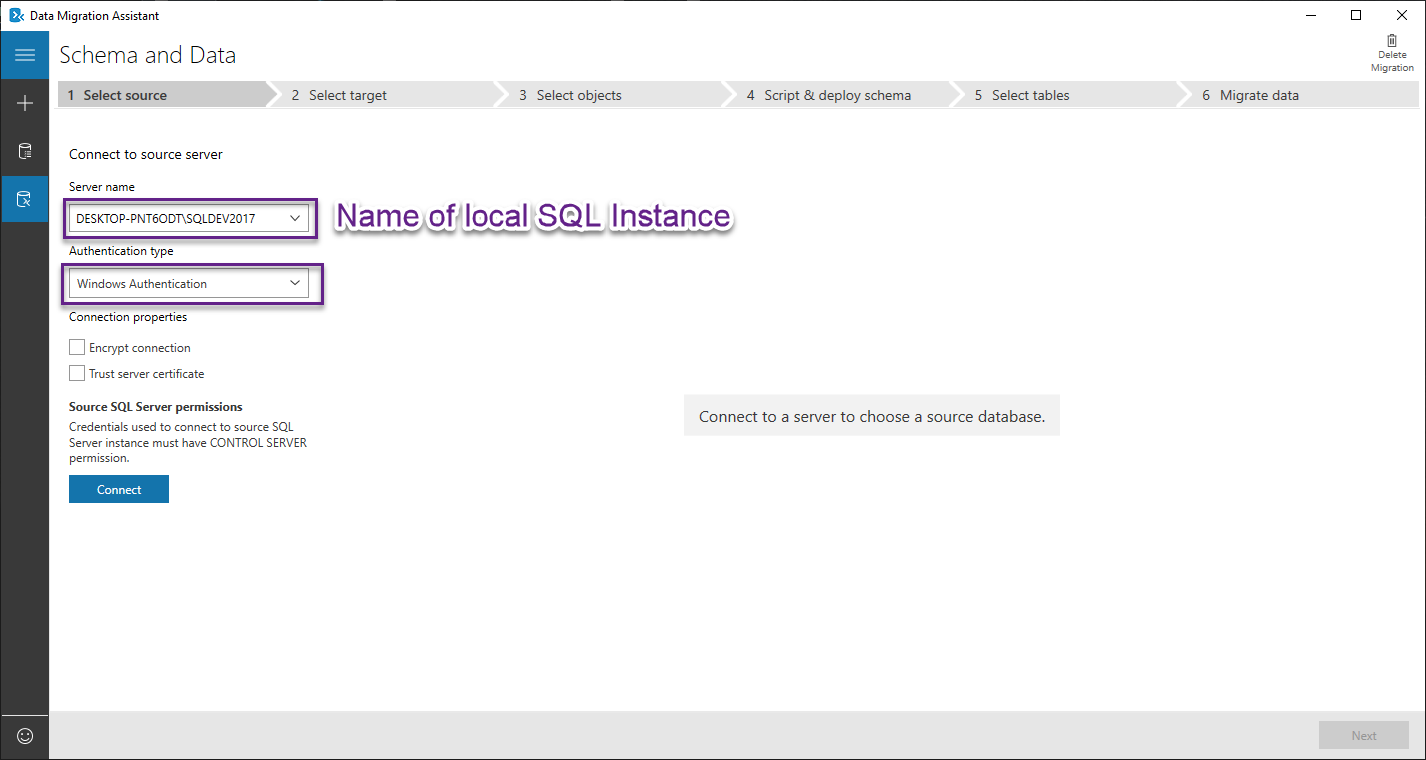Click the Authentication type label

pyautogui.click(x=121, y=251)
